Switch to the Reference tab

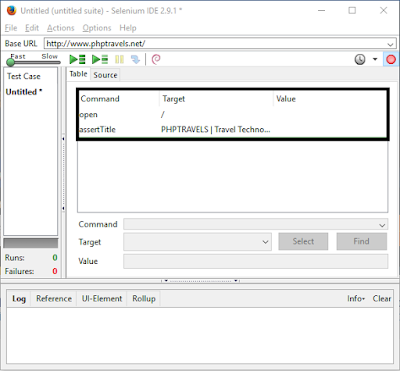coord(54,299)
